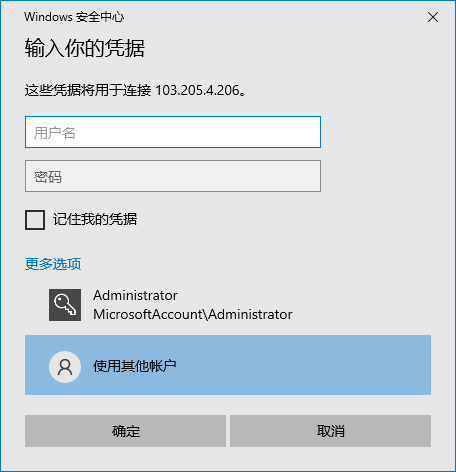Focus the 用户名 input field
This screenshot has width=456, height=472.
point(173,132)
